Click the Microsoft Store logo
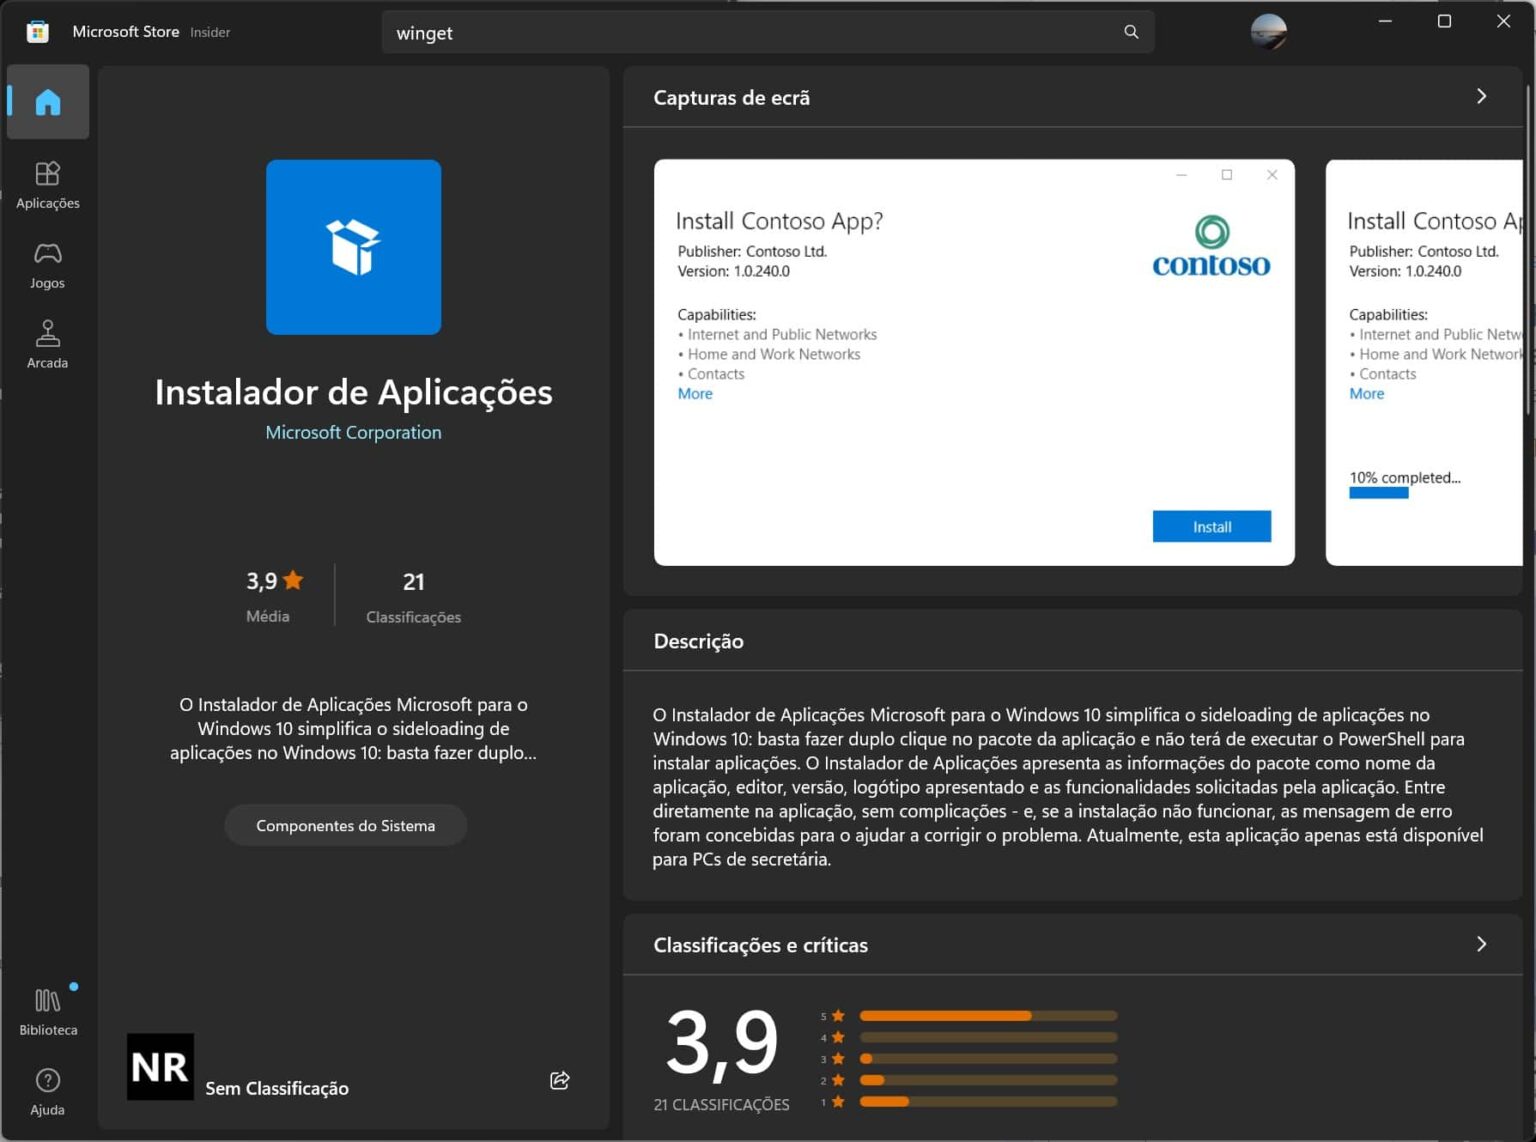1536x1142 pixels. tap(36, 31)
